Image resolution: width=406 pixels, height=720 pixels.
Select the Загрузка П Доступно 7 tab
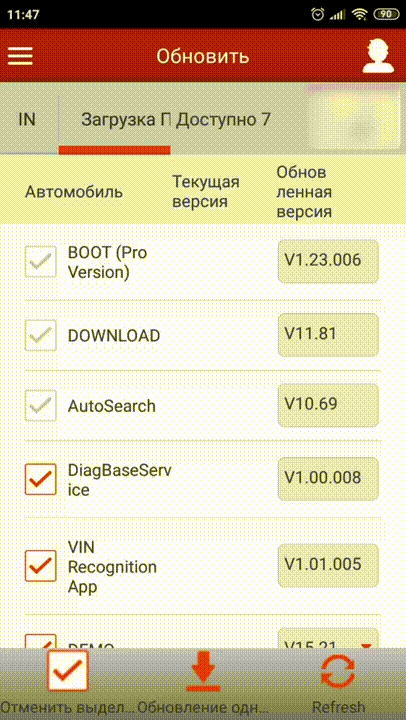coord(176,120)
